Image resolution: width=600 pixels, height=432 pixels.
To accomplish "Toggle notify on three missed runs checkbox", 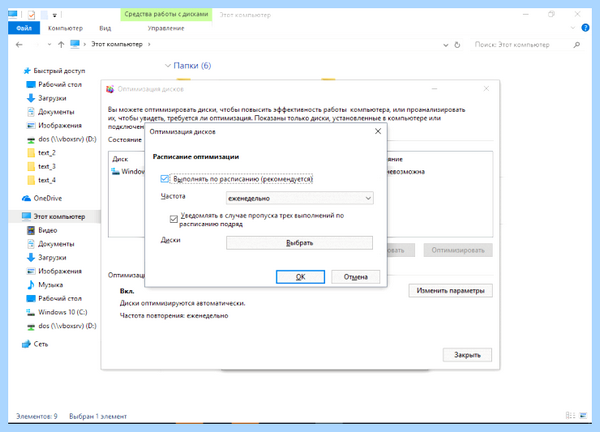I will coord(174,219).
